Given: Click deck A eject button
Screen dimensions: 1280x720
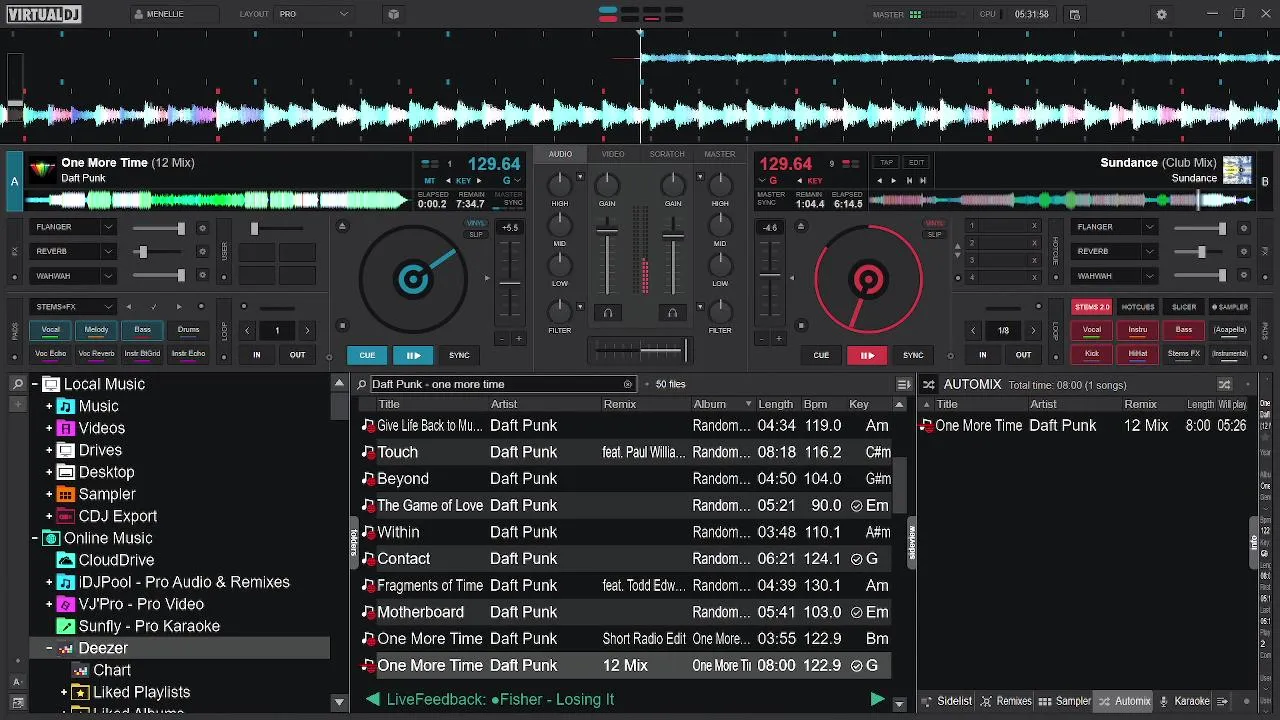Looking at the screenshot, I should 342,226.
